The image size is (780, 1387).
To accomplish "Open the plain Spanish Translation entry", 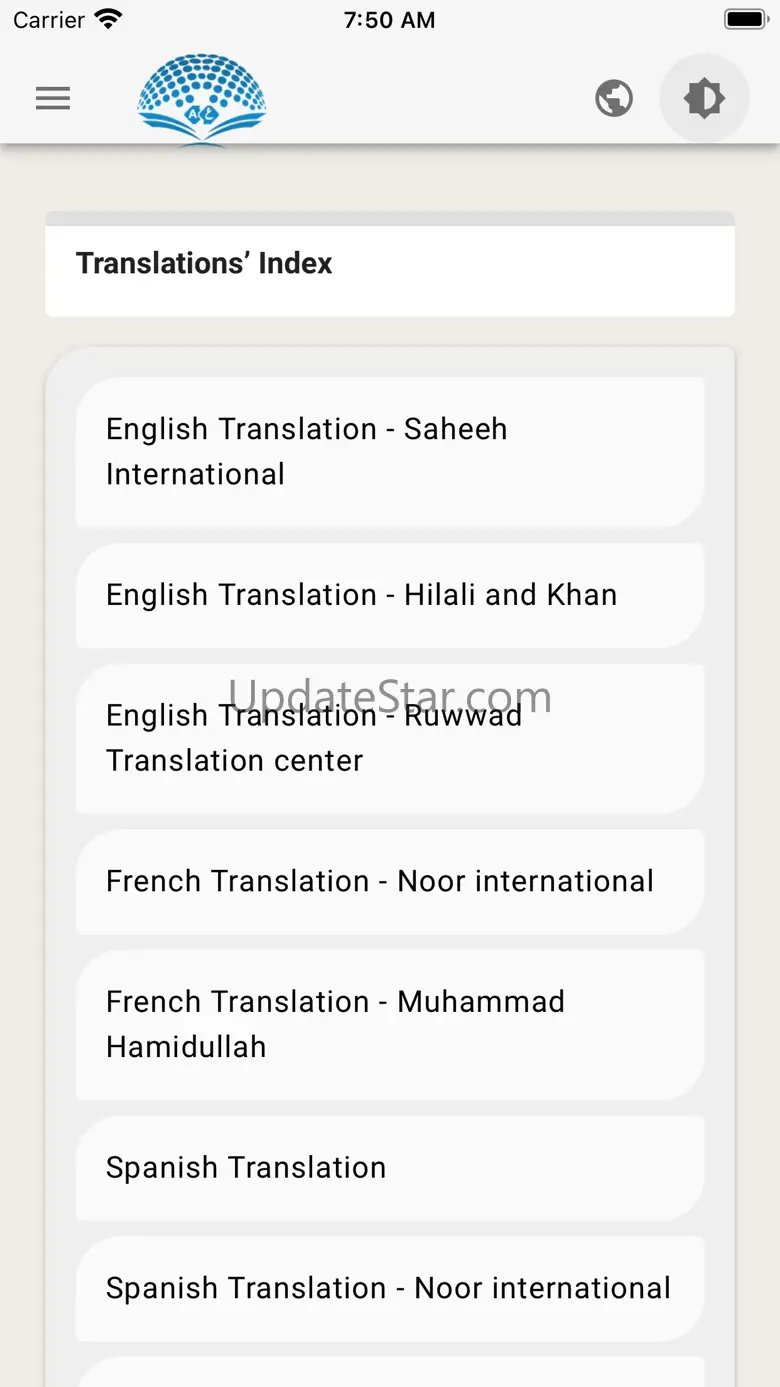I will click(390, 1168).
